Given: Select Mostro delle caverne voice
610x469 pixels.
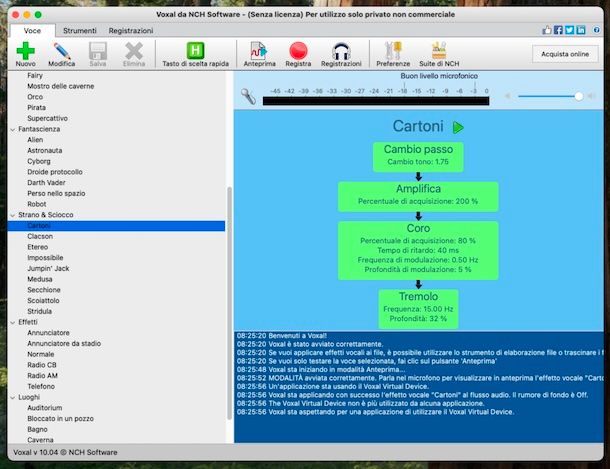Looking at the screenshot, I should coord(61,86).
